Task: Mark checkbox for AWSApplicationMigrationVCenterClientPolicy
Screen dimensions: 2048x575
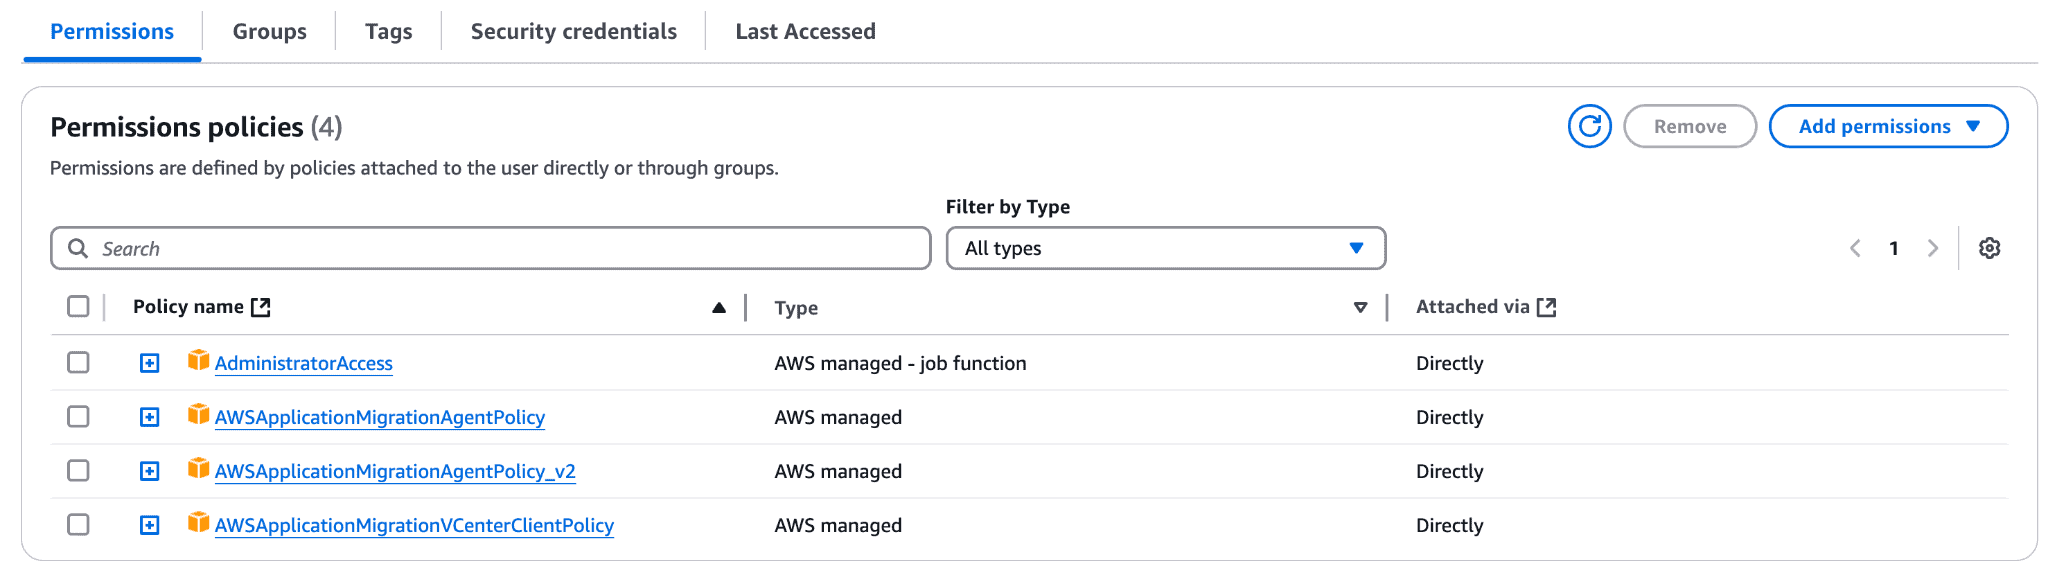Action: tap(78, 524)
